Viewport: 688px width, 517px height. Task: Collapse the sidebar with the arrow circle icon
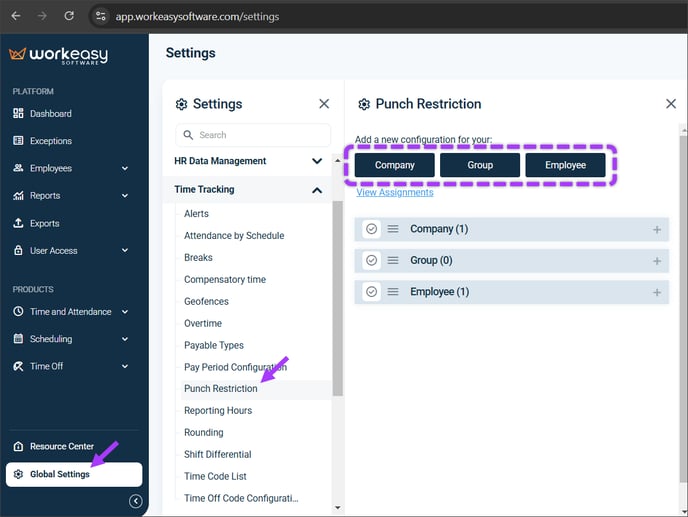[136, 501]
